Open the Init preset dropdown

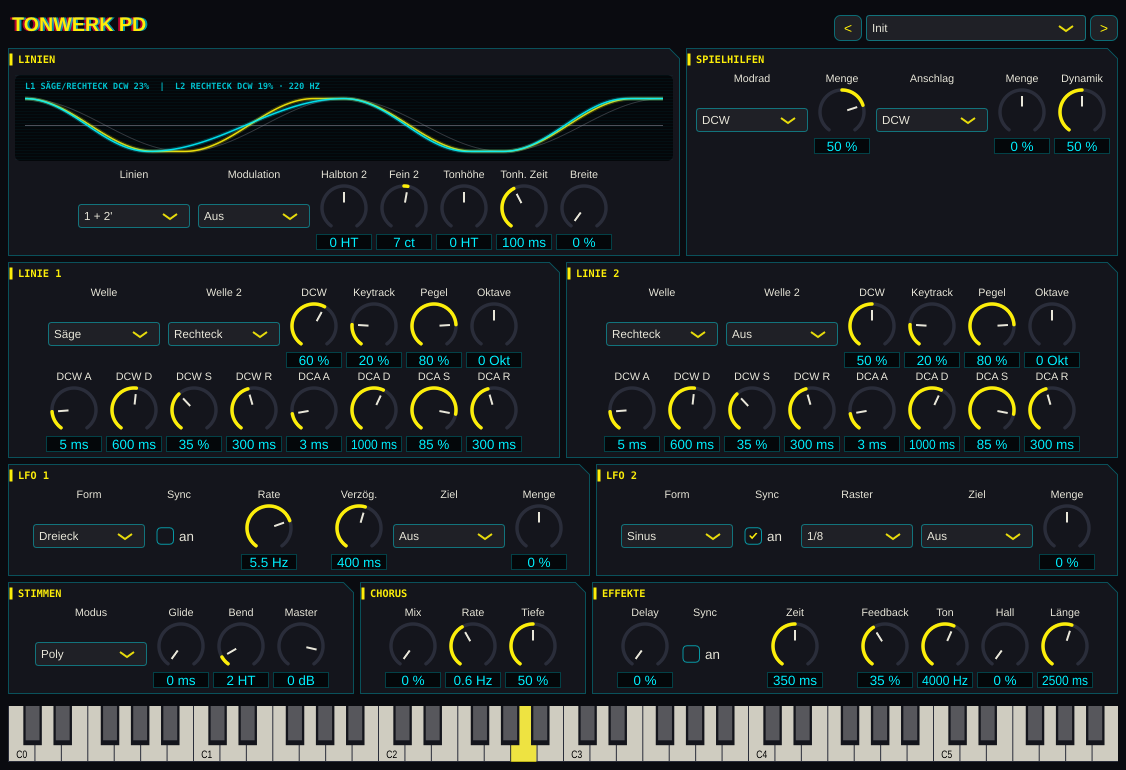[975, 28]
